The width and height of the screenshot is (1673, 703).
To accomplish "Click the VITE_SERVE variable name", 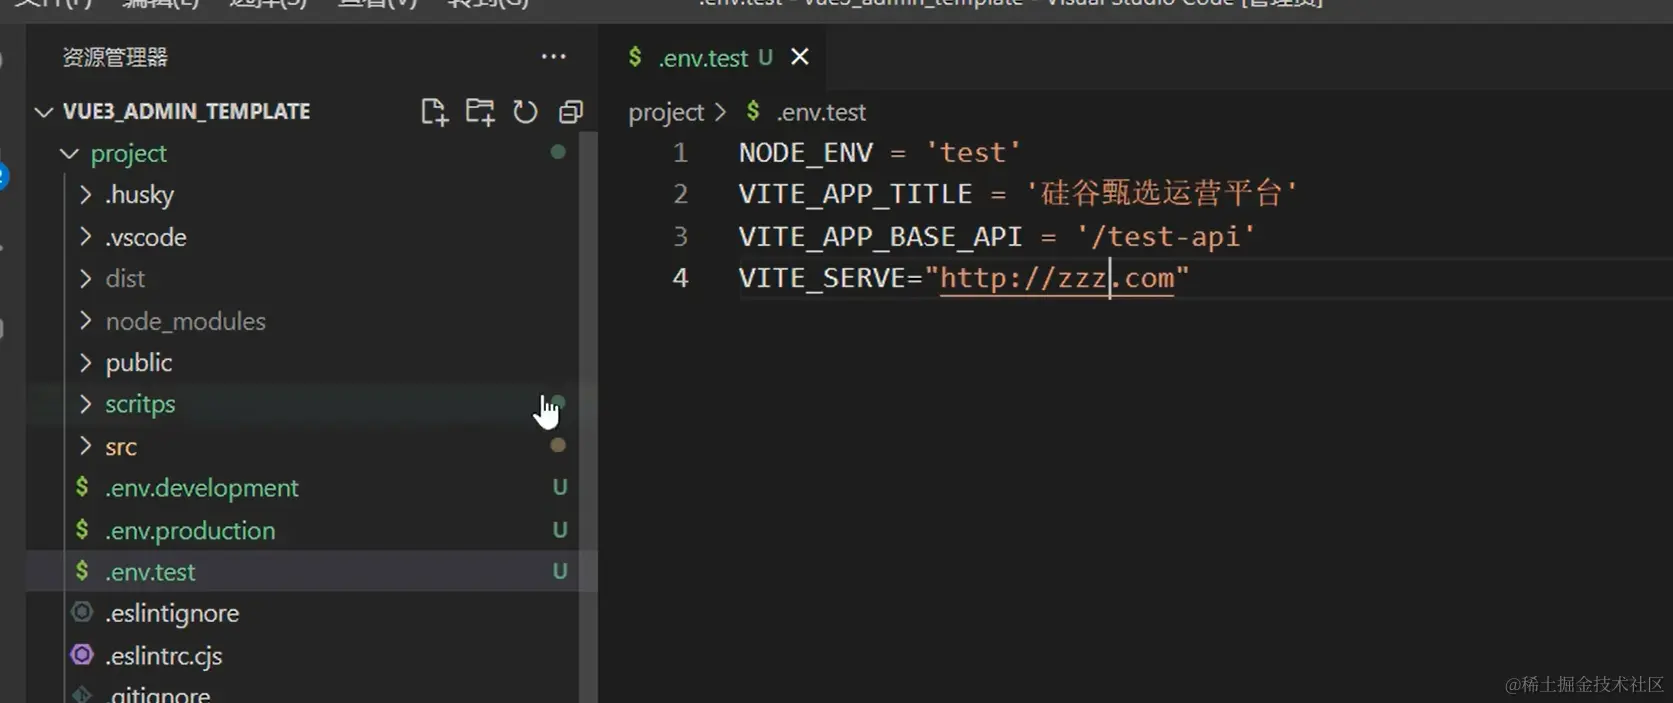I will click(x=822, y=278).
